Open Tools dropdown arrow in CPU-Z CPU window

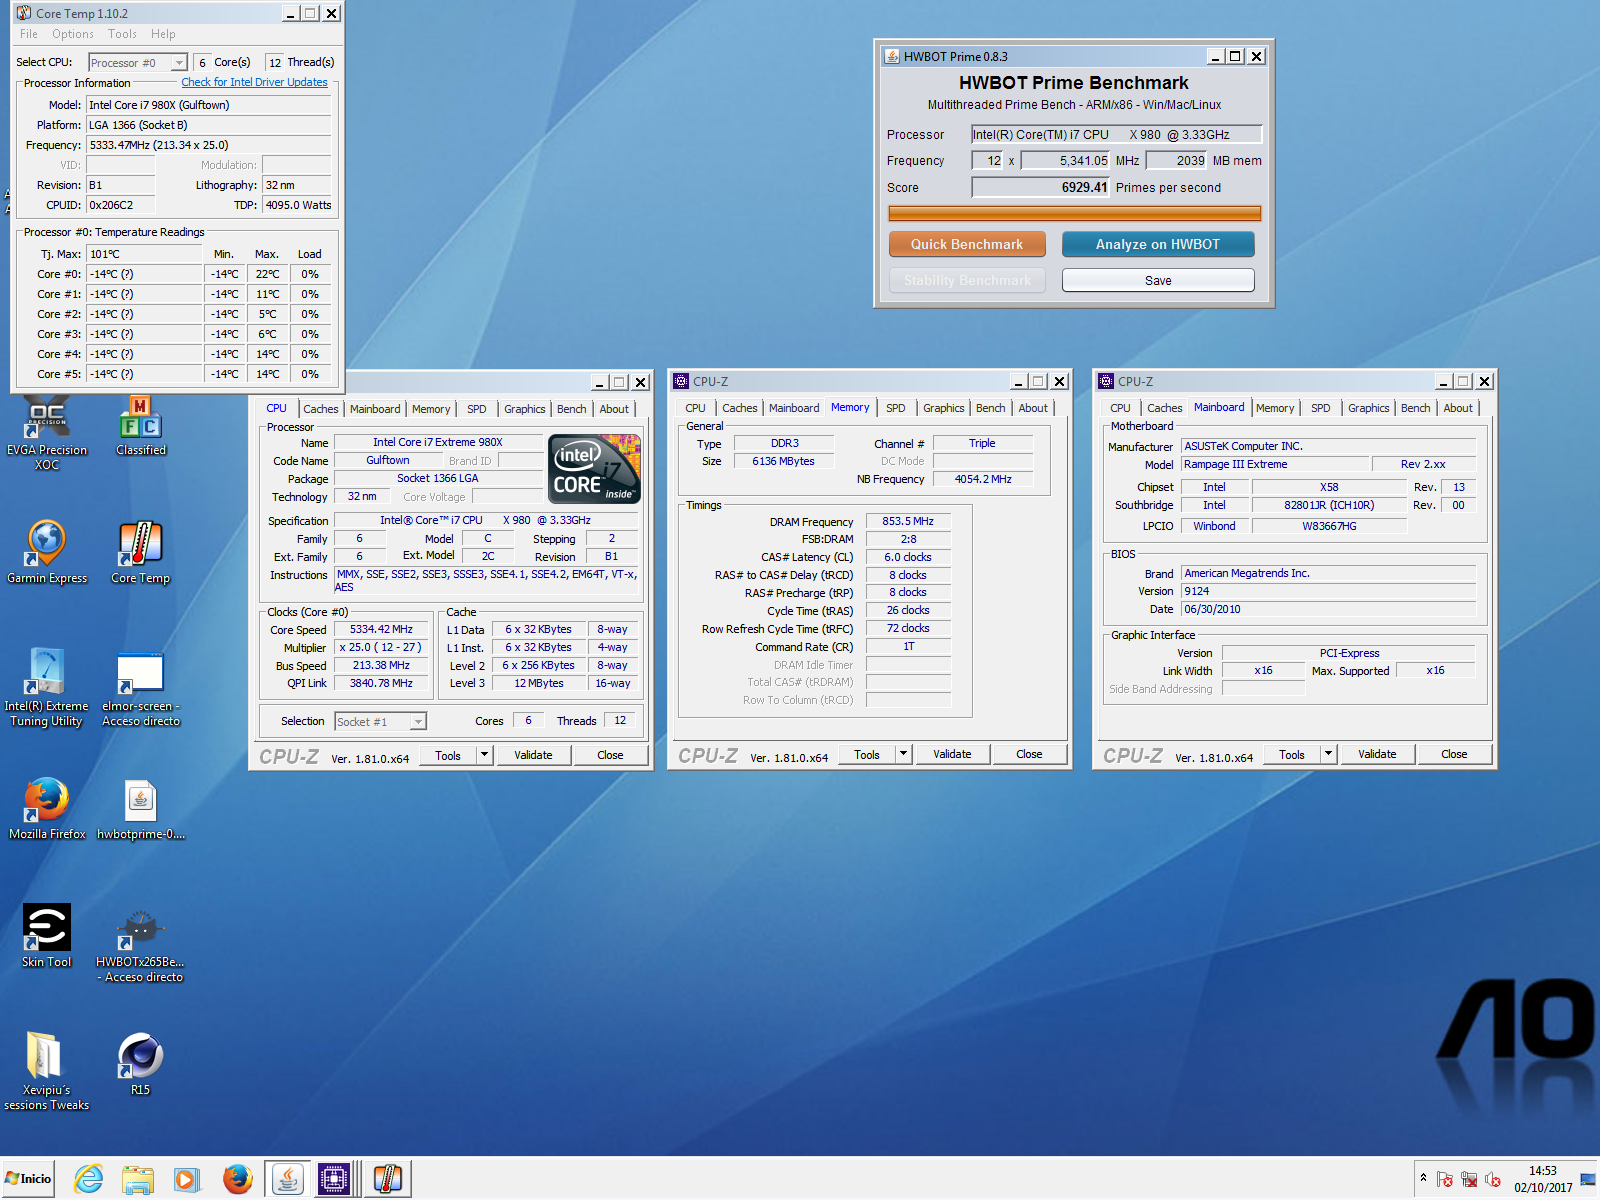click(x=485, y=755)
